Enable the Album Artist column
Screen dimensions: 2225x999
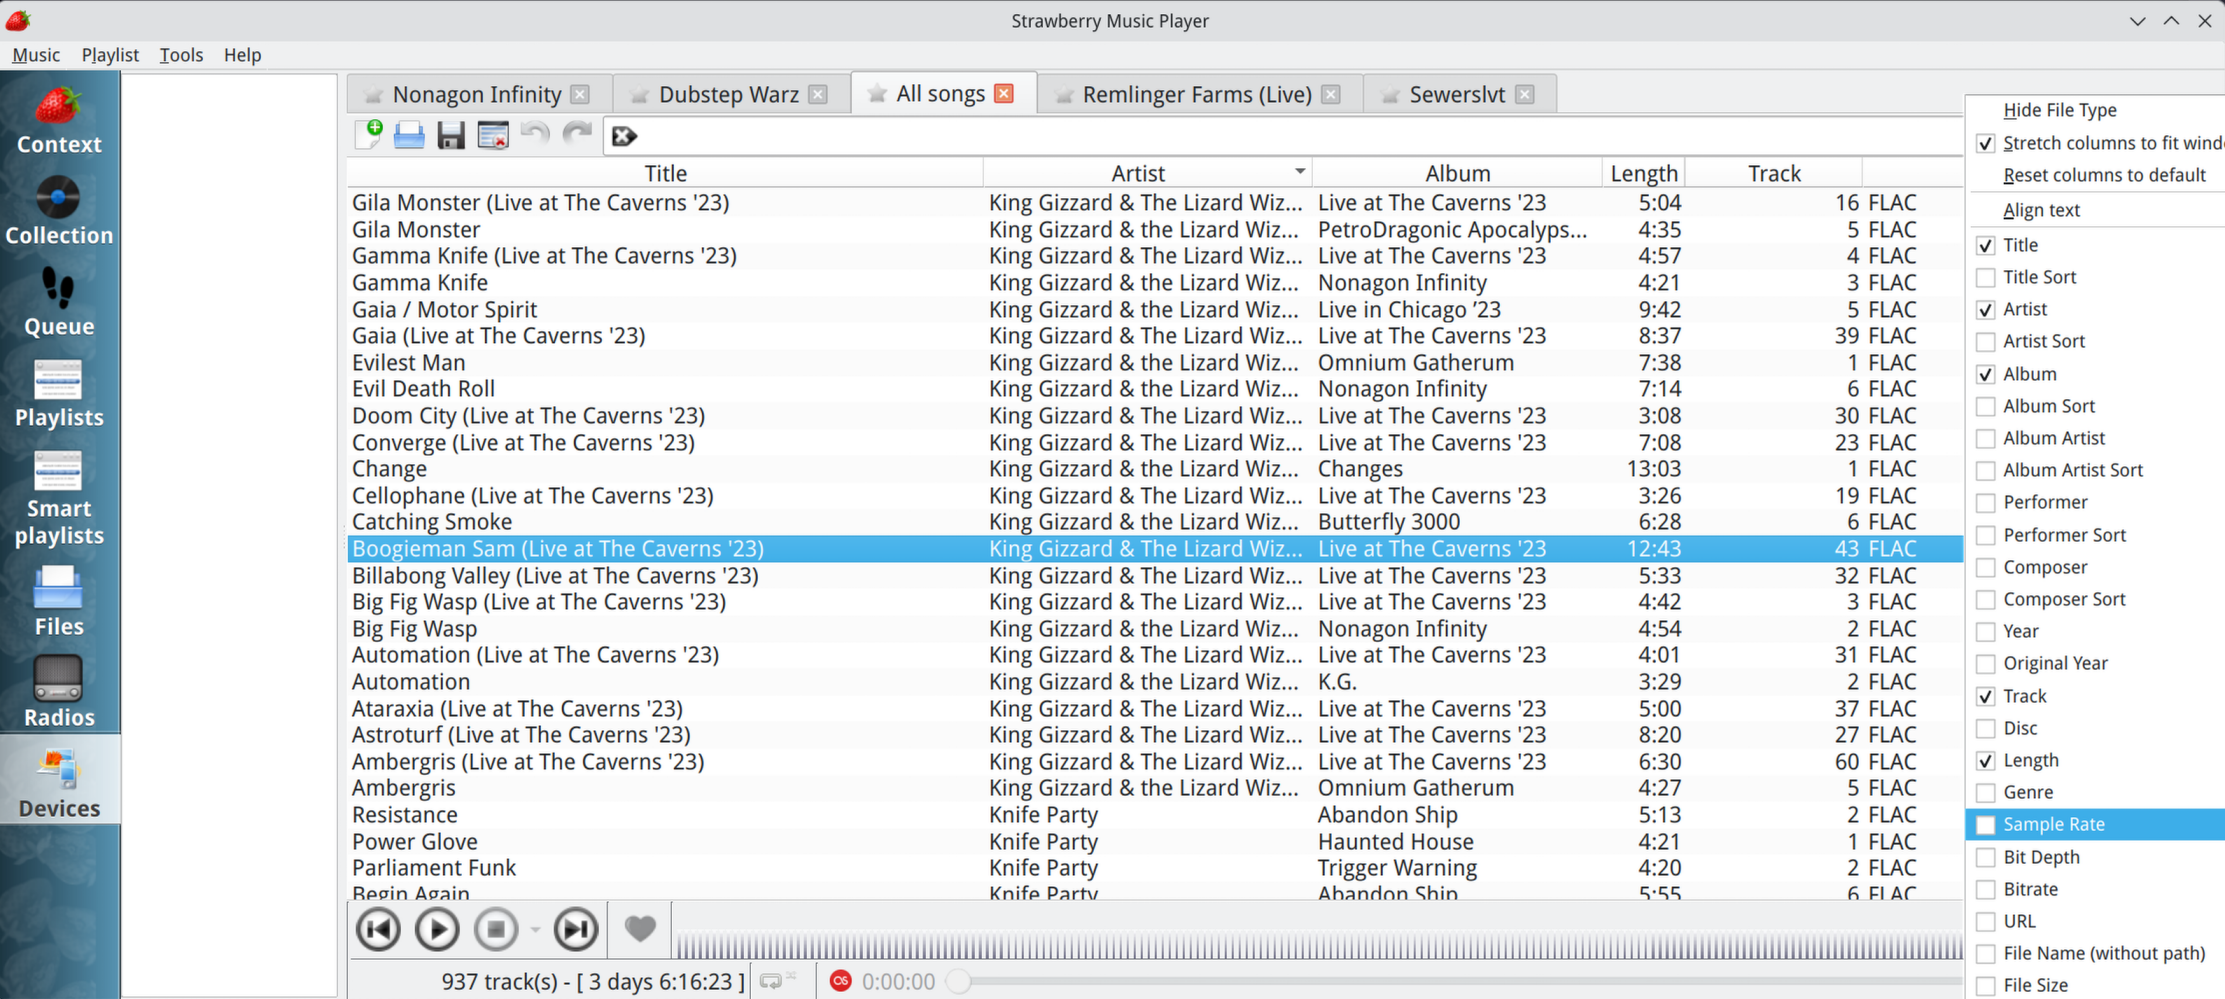(1986, 438)
